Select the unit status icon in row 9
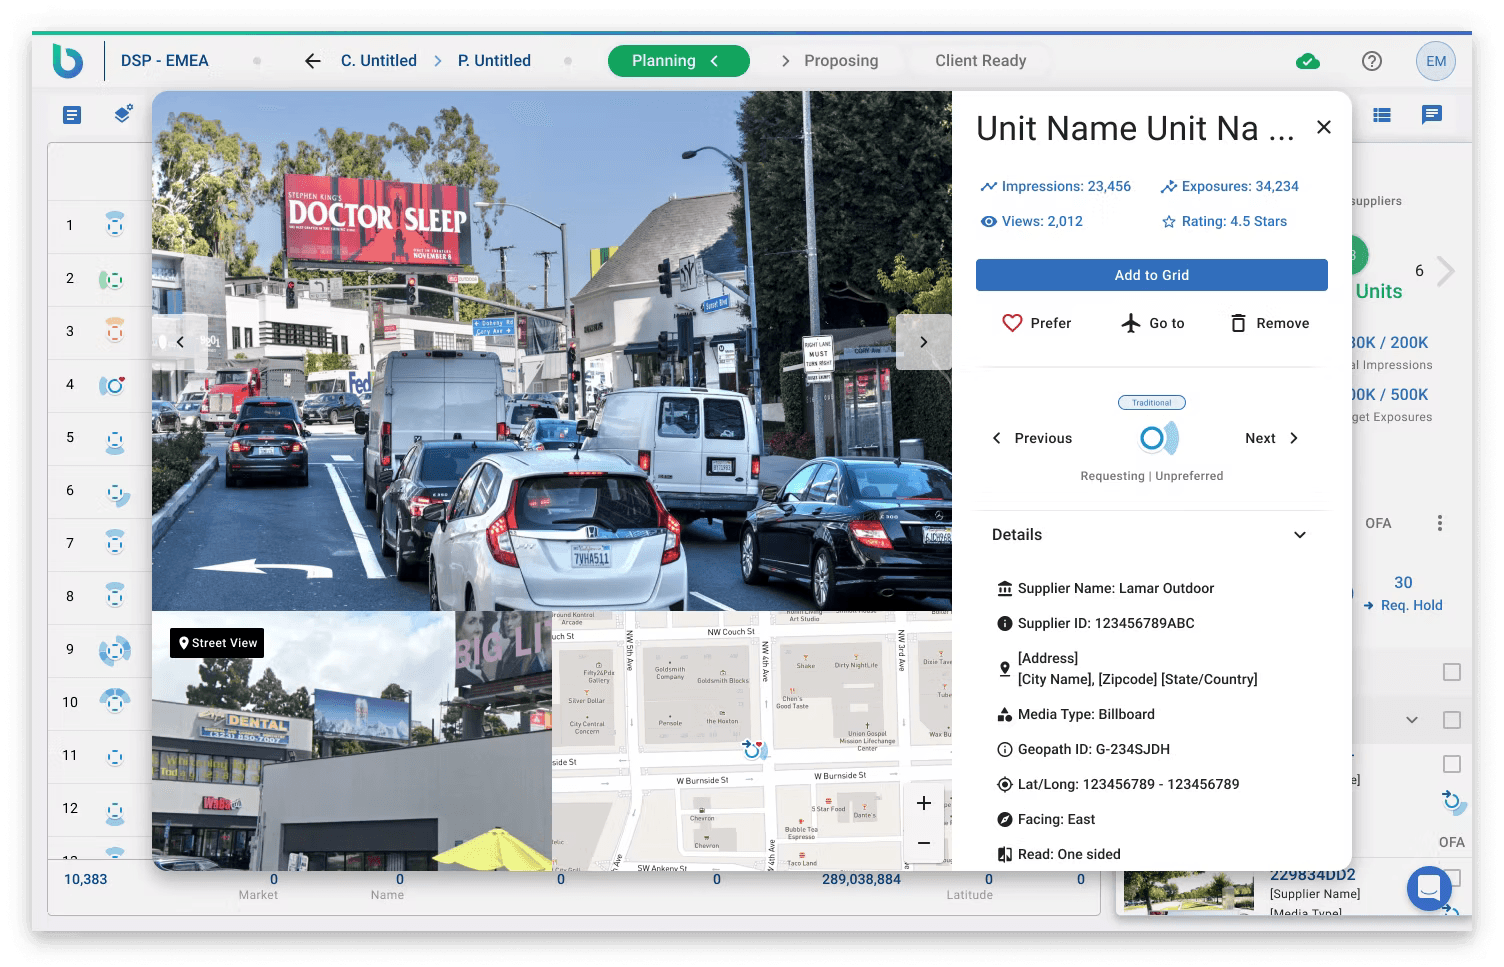 coord(115,650)
